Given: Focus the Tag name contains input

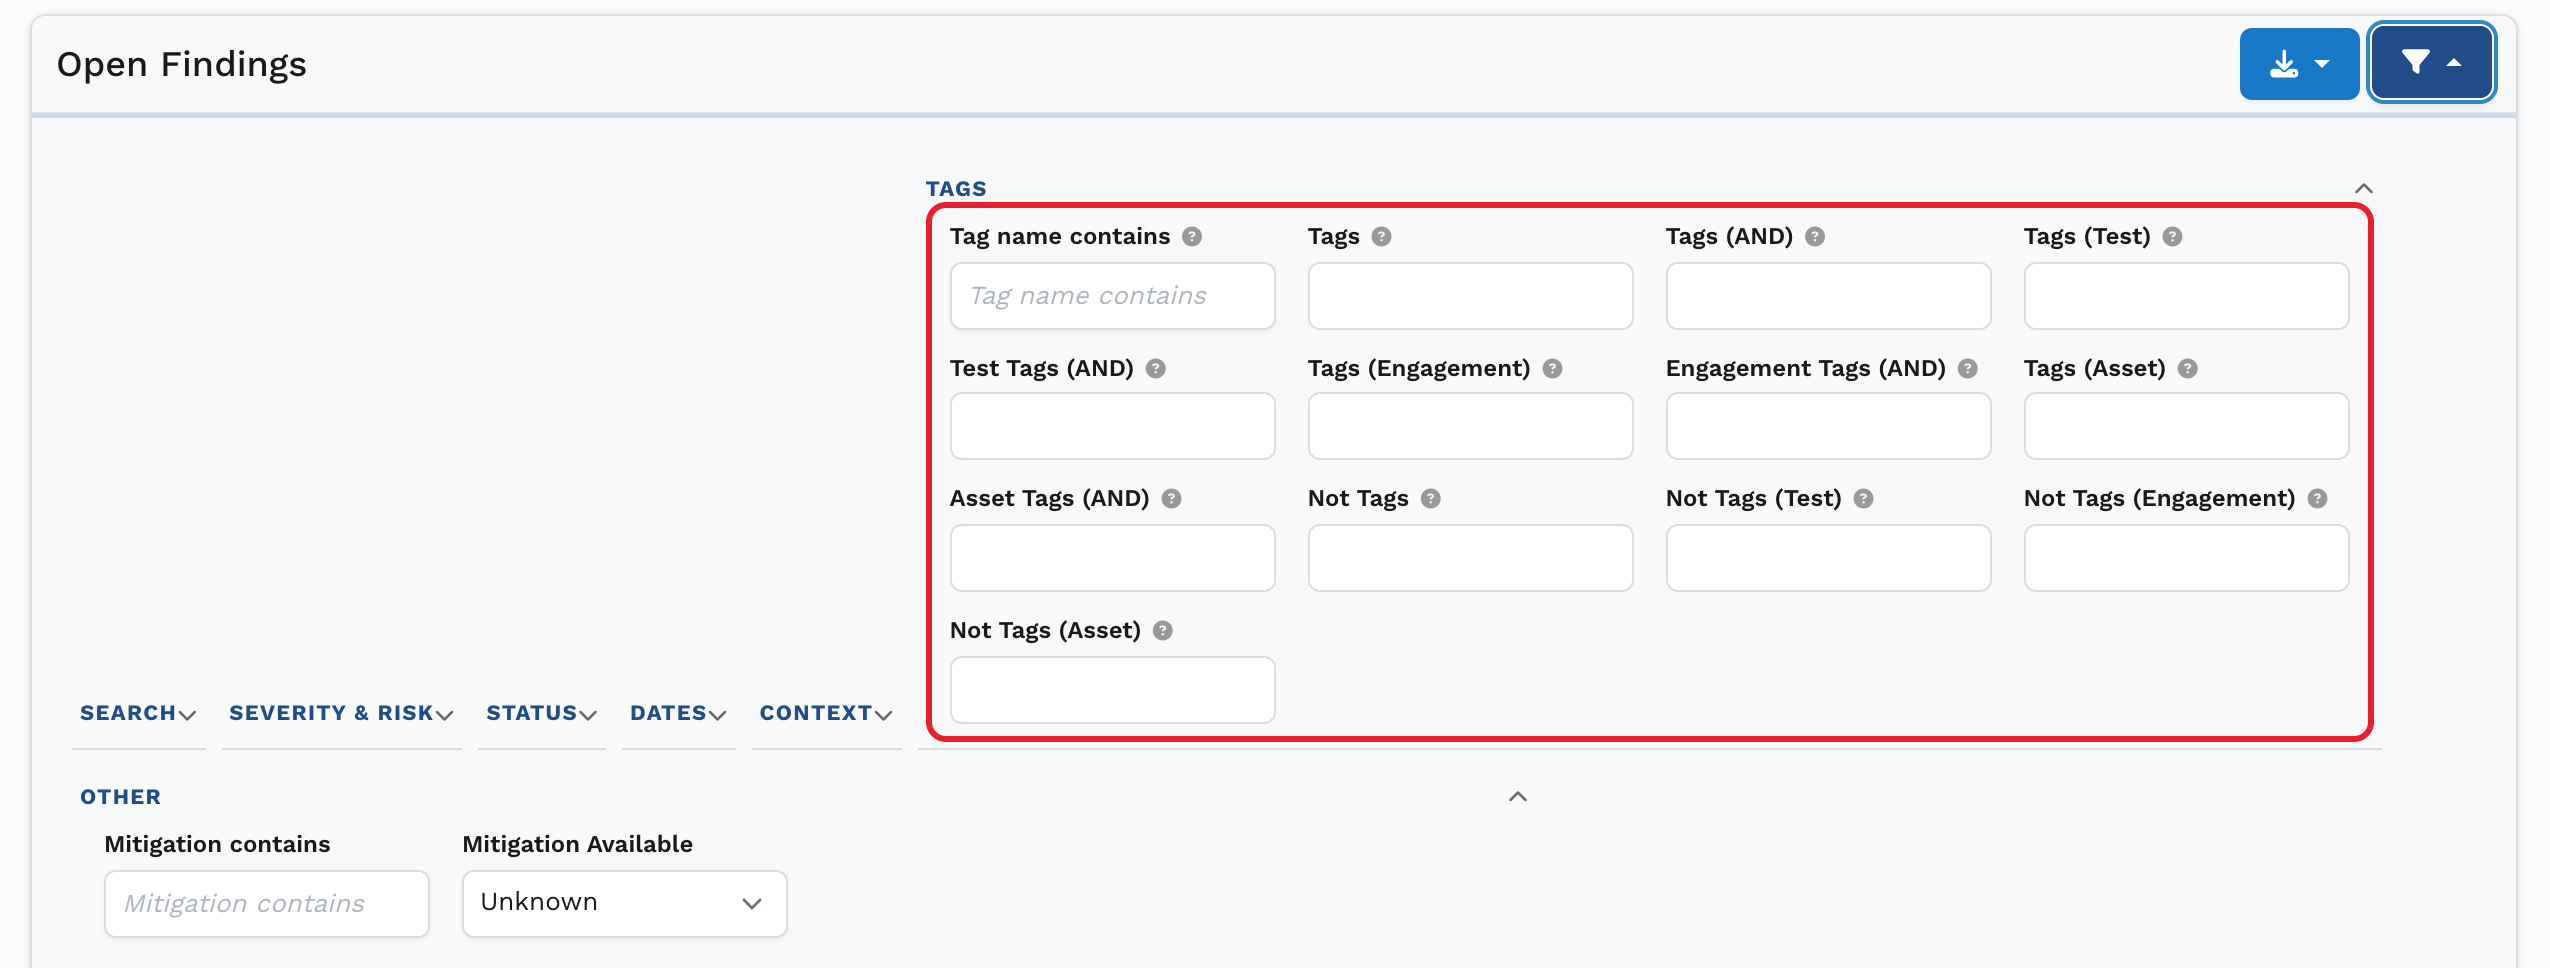Looking at the screenshot, I should 1112,296.
